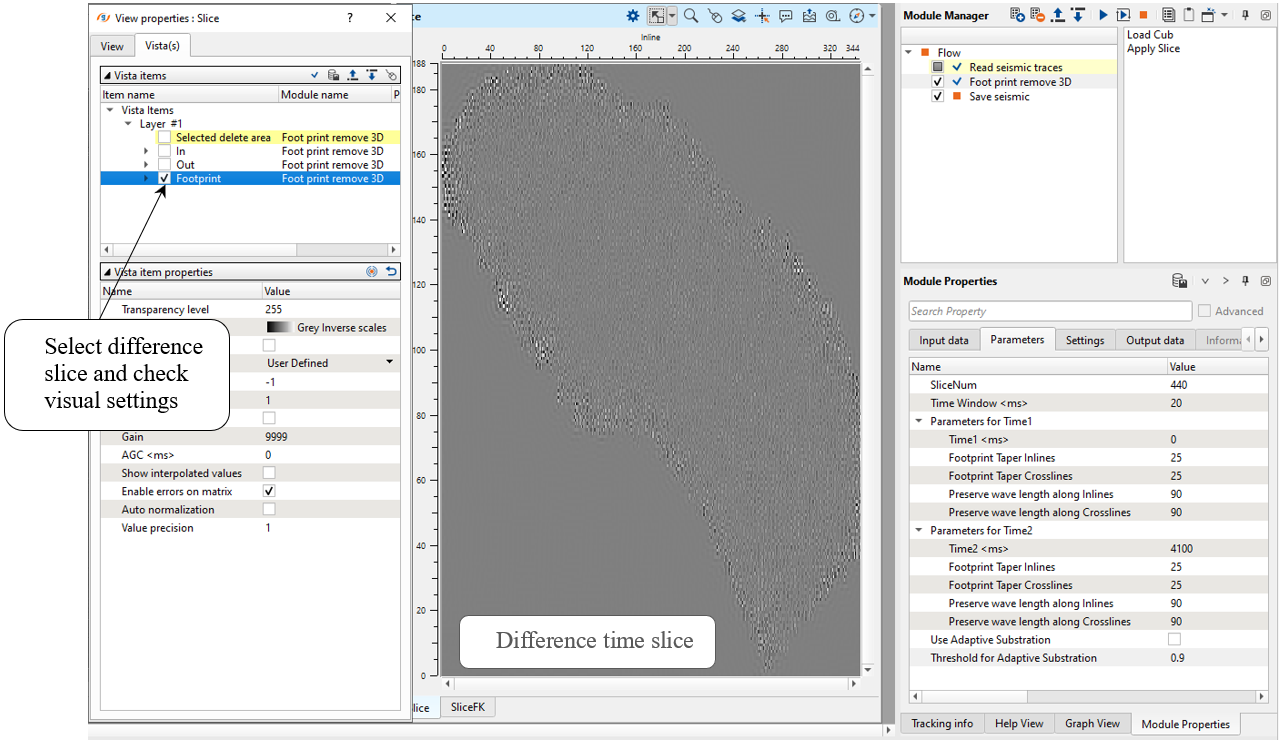Open the SliceFK tab
The height and width of the screenshot is (745, 1282).
(469, 707)
